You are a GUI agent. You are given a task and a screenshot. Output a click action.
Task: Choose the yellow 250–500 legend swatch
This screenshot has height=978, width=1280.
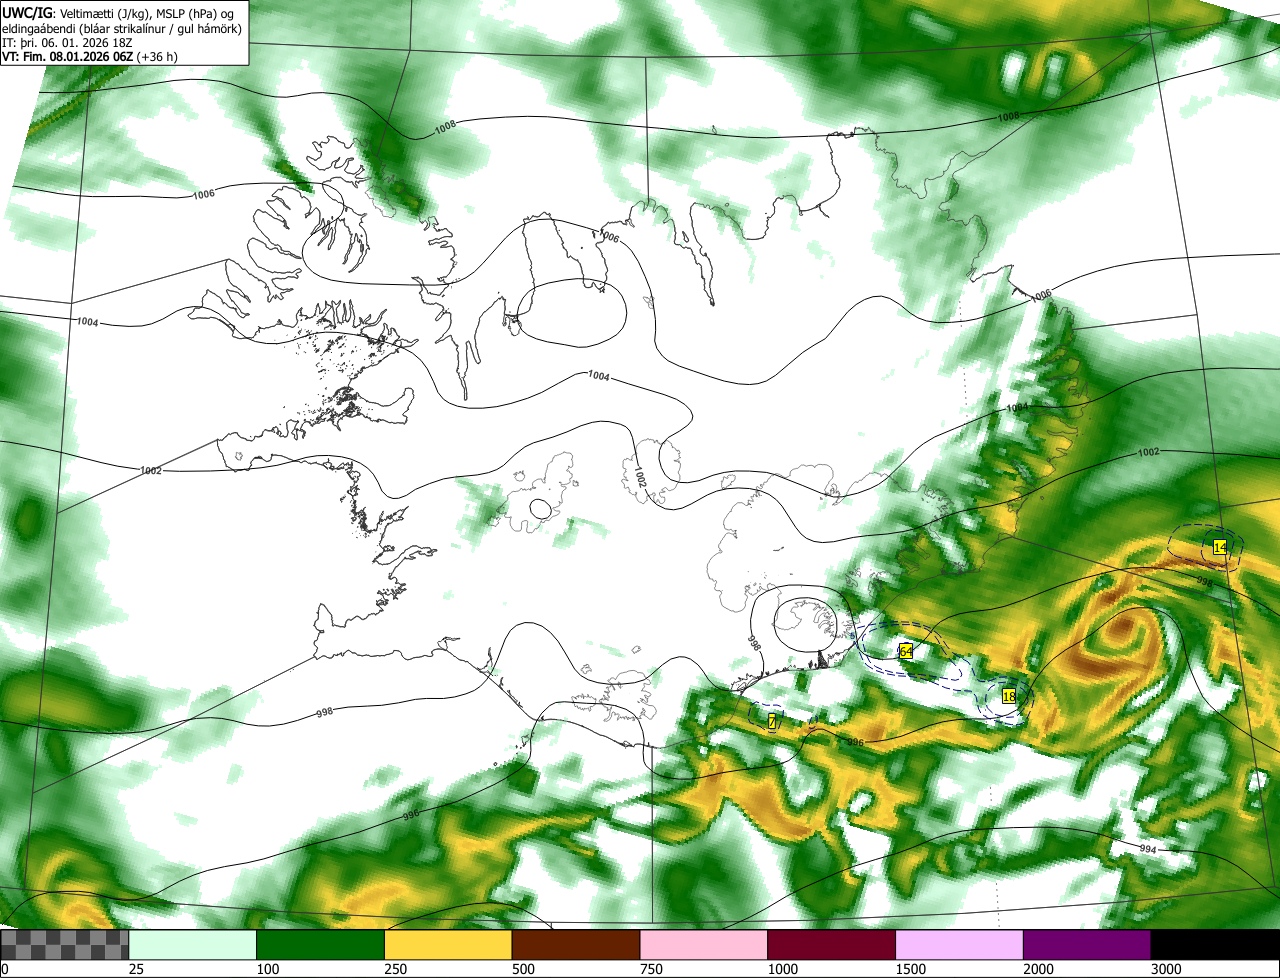448,945
